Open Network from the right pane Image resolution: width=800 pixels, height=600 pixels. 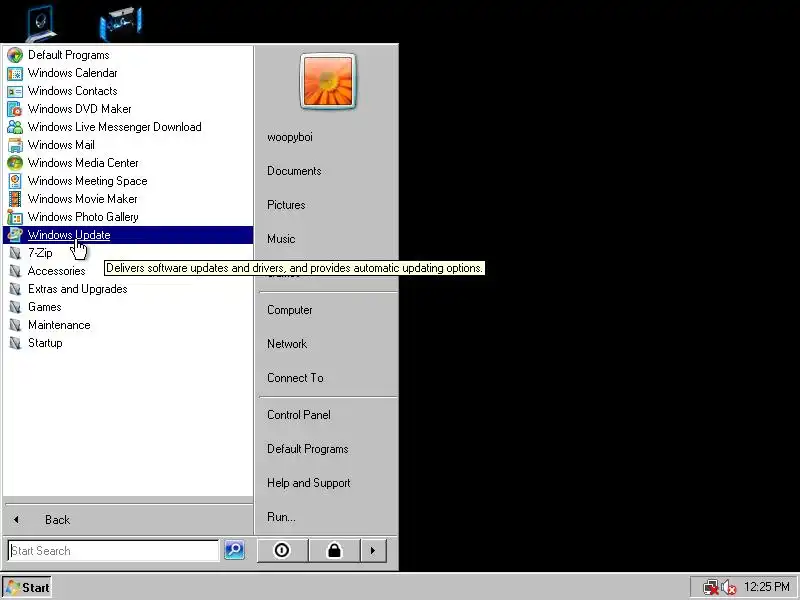(287, 344)
